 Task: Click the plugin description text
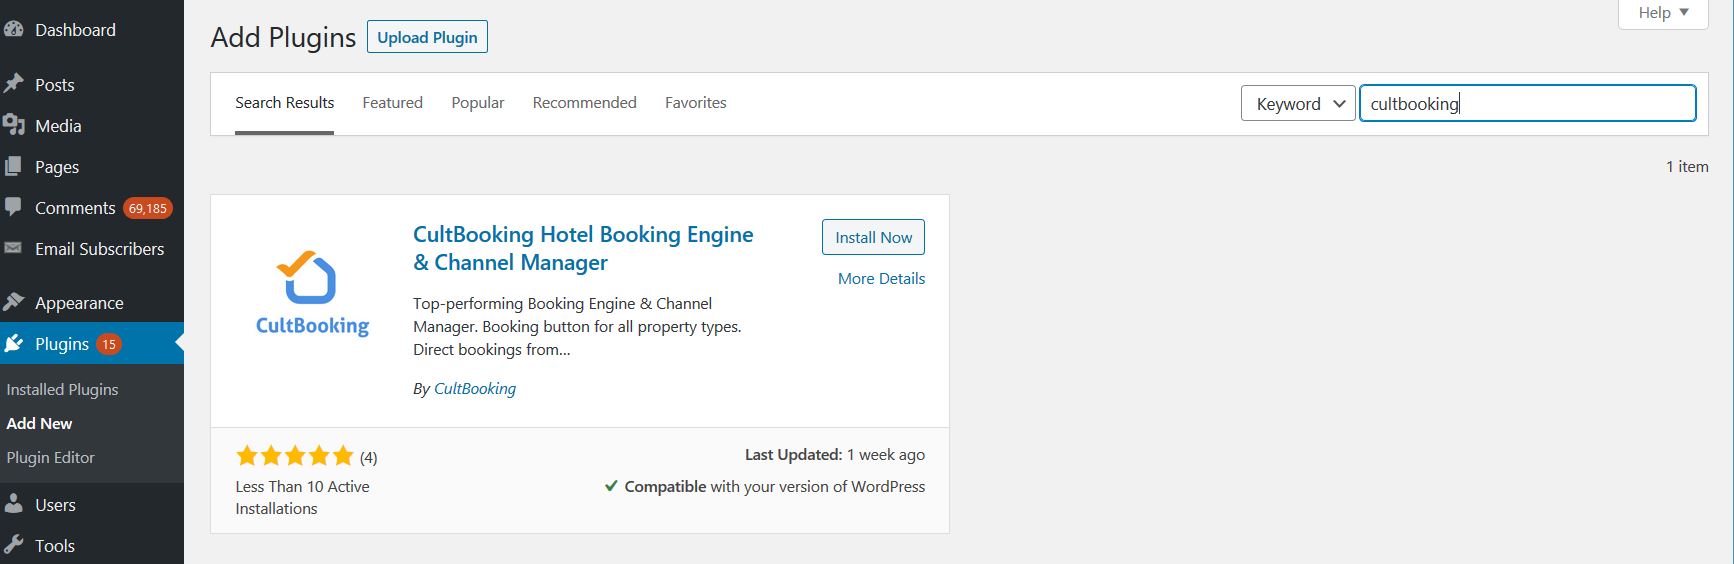(x=577, y=326)
